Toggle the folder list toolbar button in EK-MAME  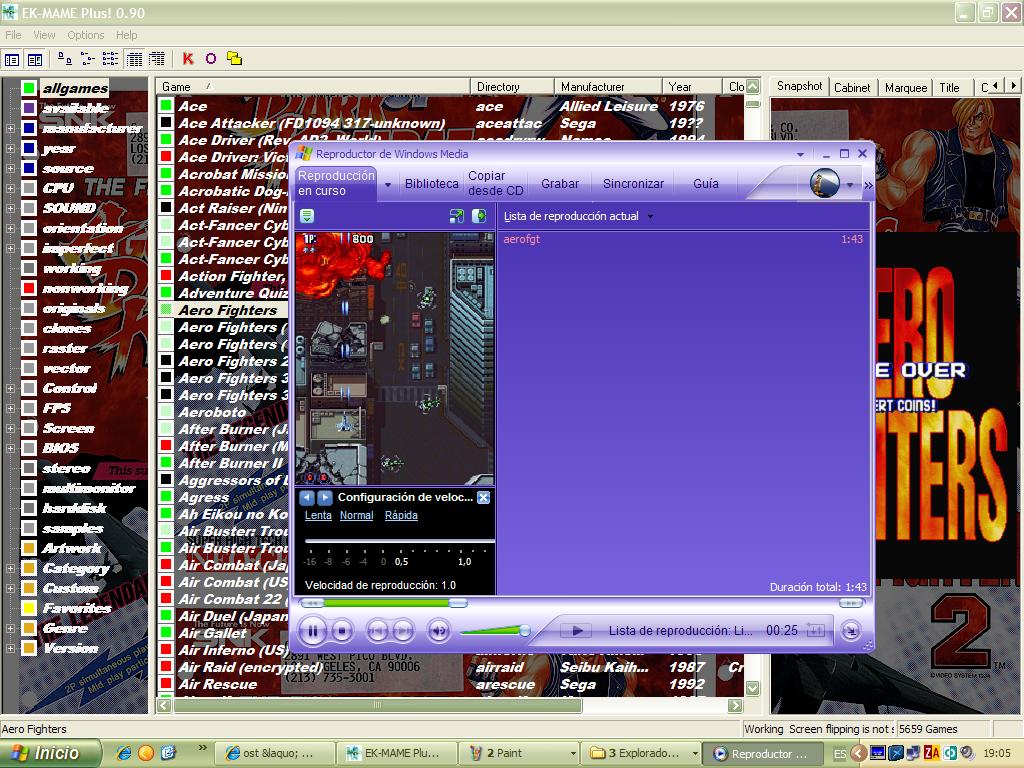[x=12, y=59]
